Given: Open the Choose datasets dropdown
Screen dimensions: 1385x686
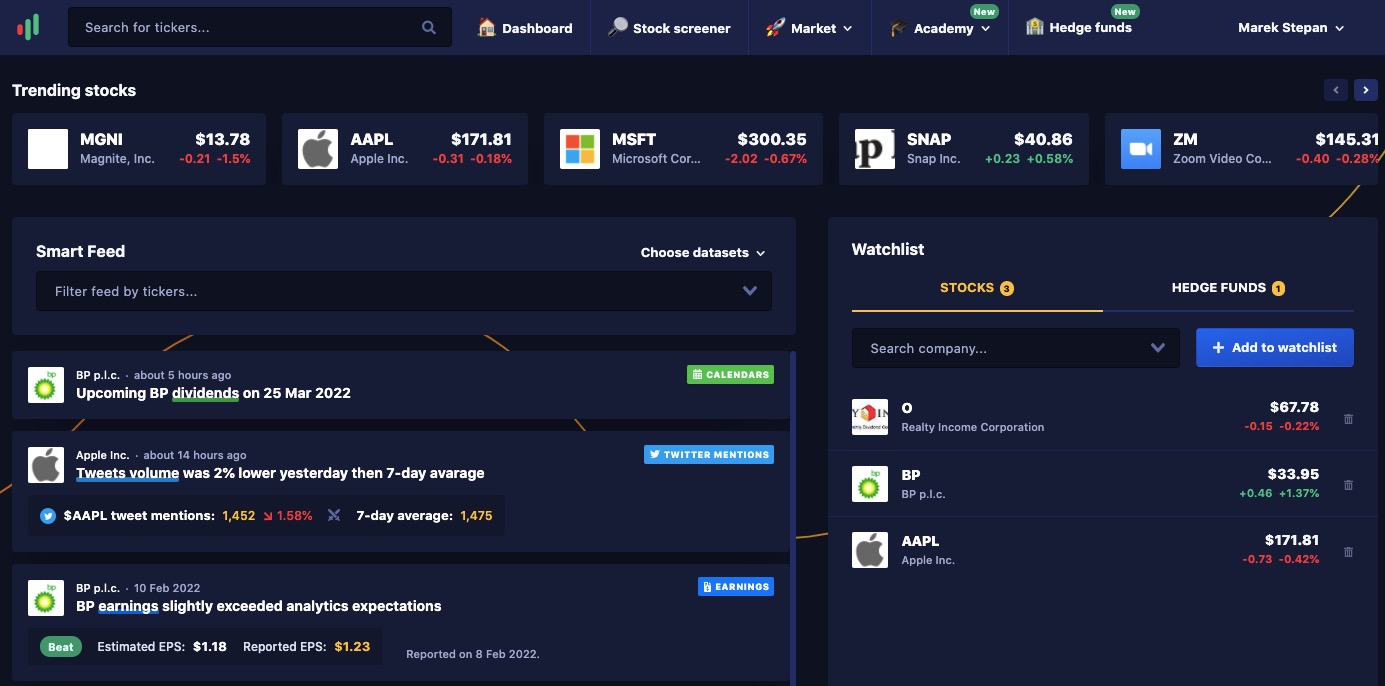Looking at the screenshot, I should [703, 253].
